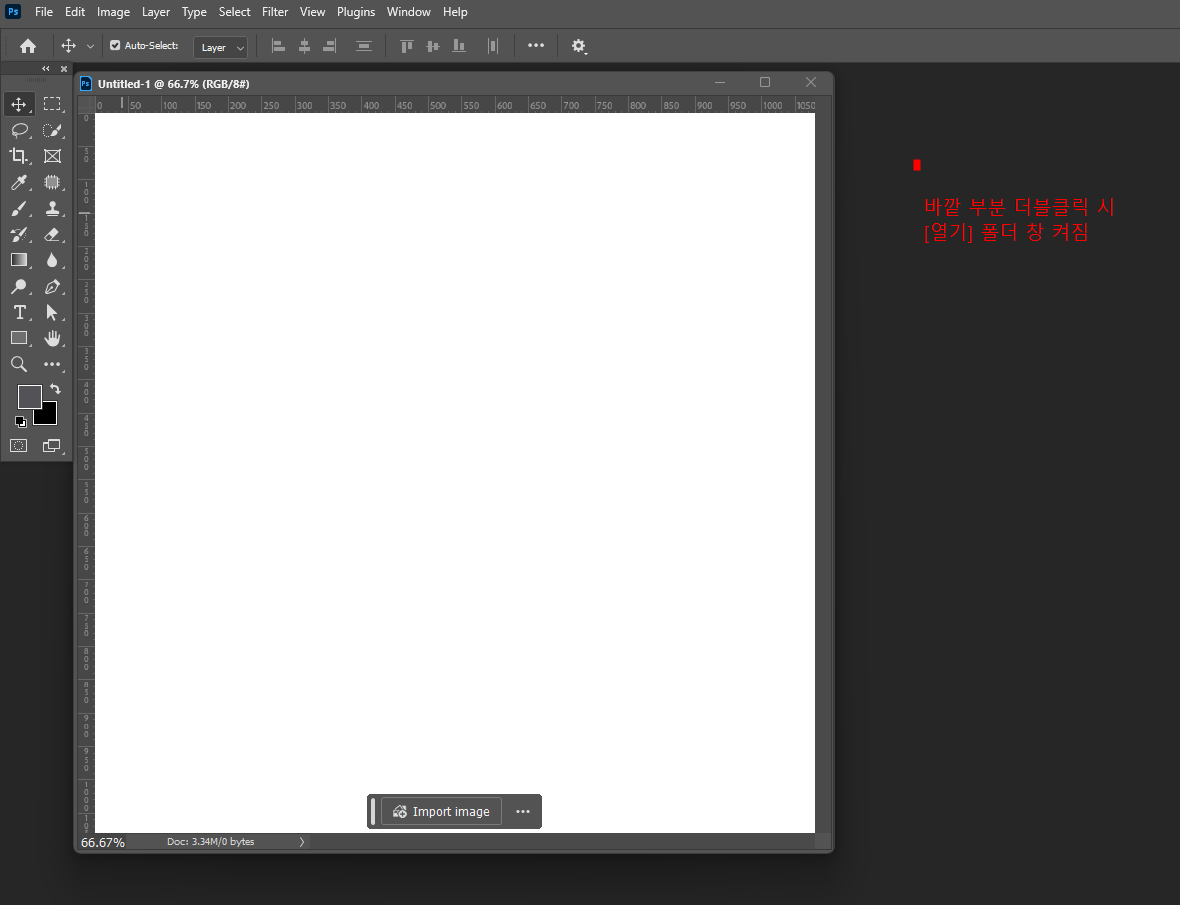The height and width of the screenshot is (905, 1180).
Task: Open the Edit menu
Action: point(75,12)
